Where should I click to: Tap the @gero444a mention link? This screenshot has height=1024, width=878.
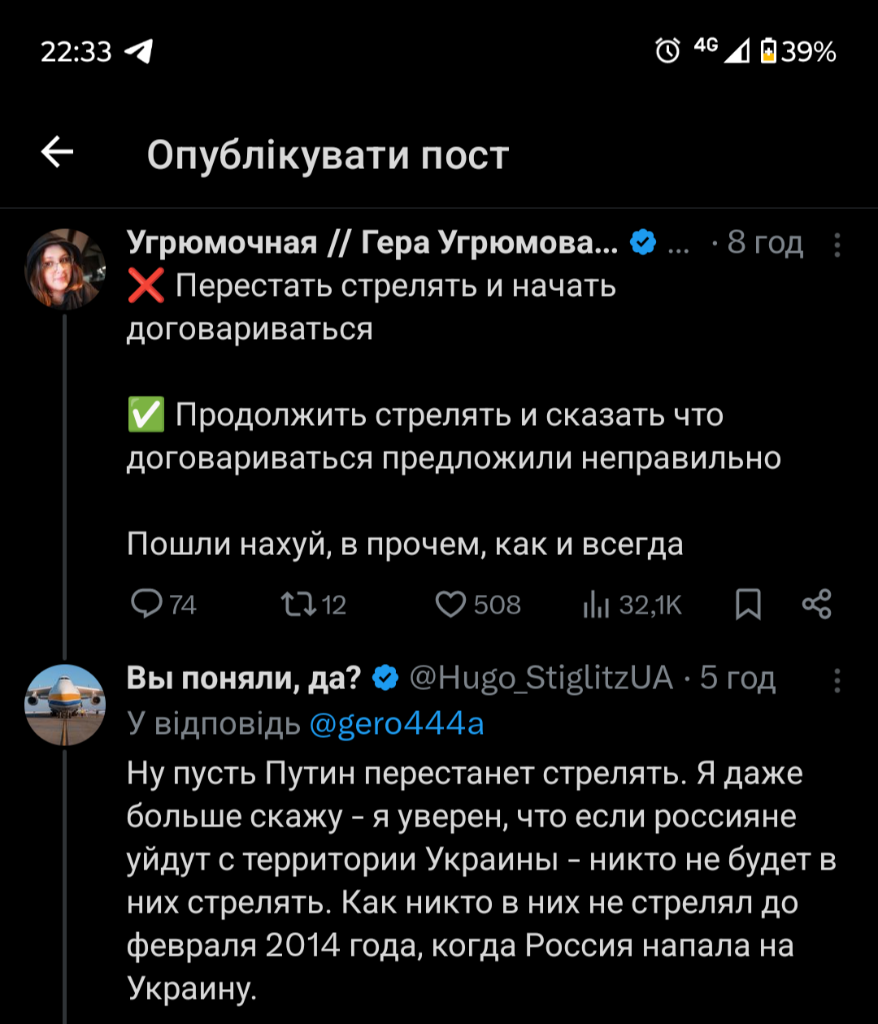[x=396, y=723]
